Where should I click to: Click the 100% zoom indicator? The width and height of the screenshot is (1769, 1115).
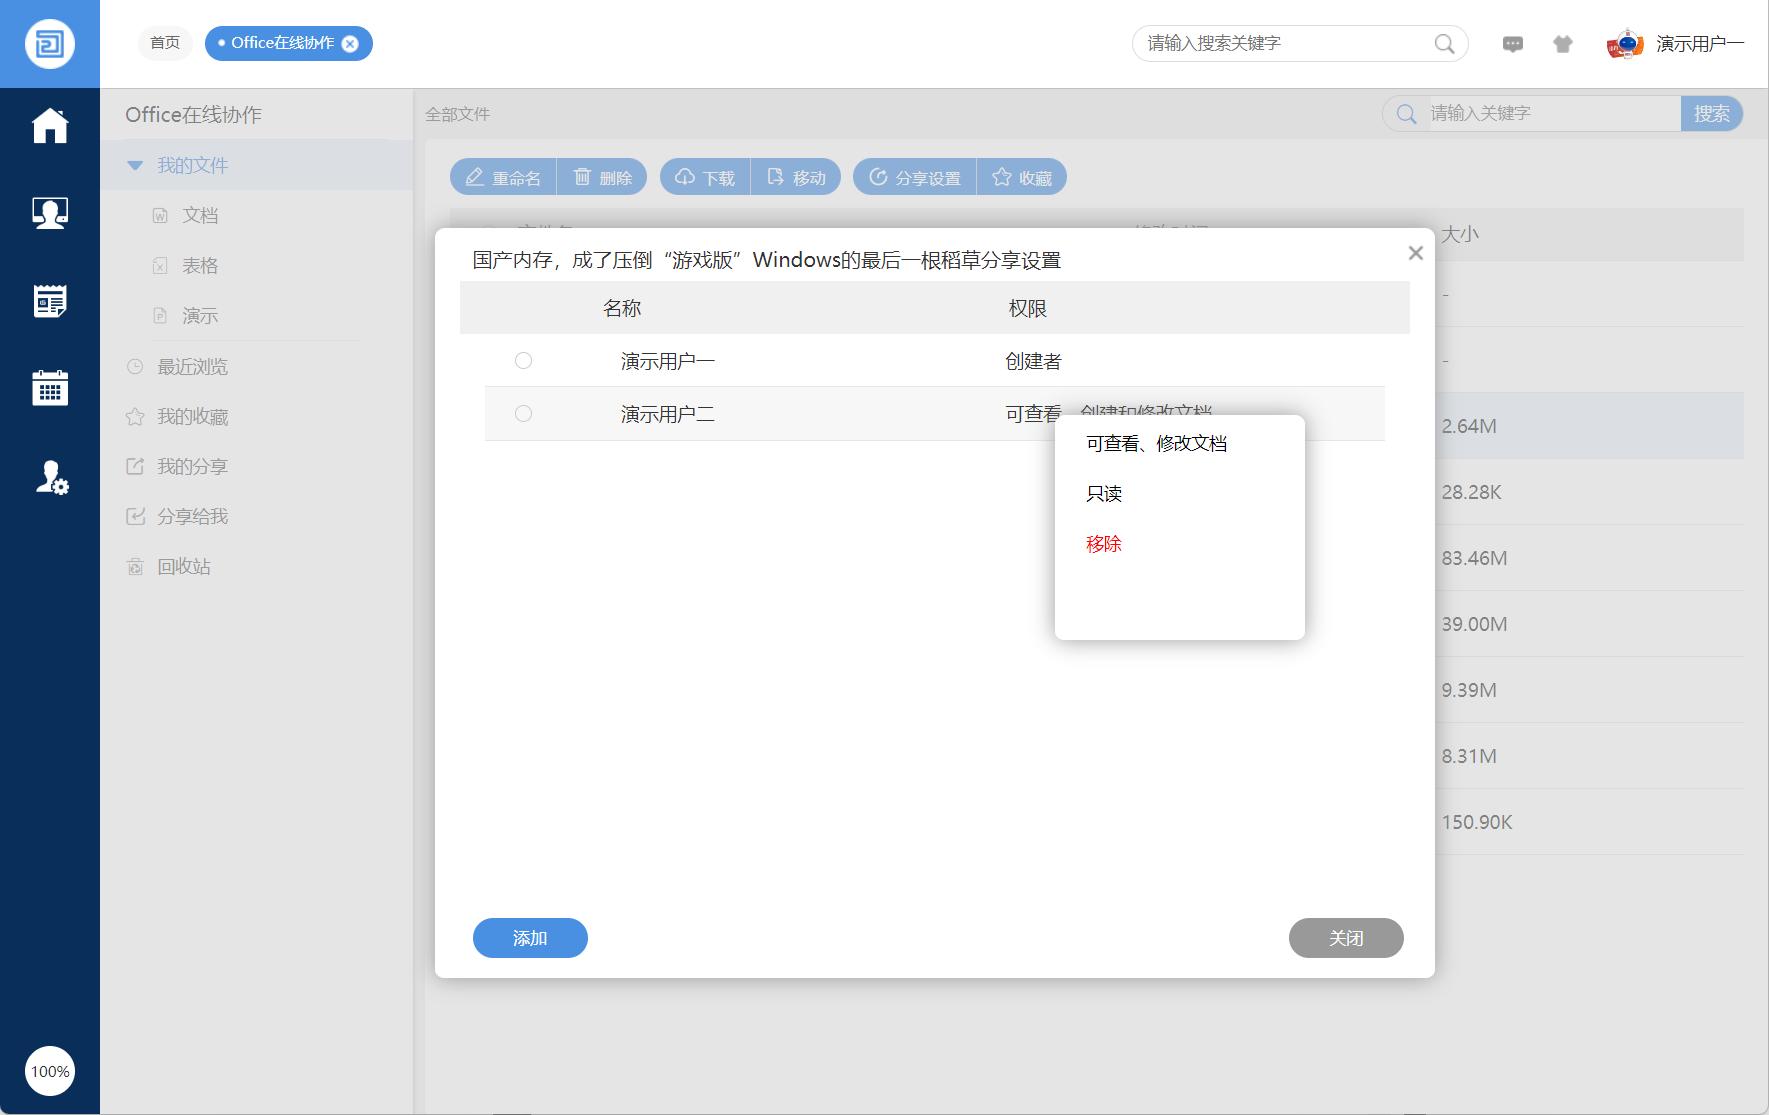pyautogui.click(x=50, y=1071)
